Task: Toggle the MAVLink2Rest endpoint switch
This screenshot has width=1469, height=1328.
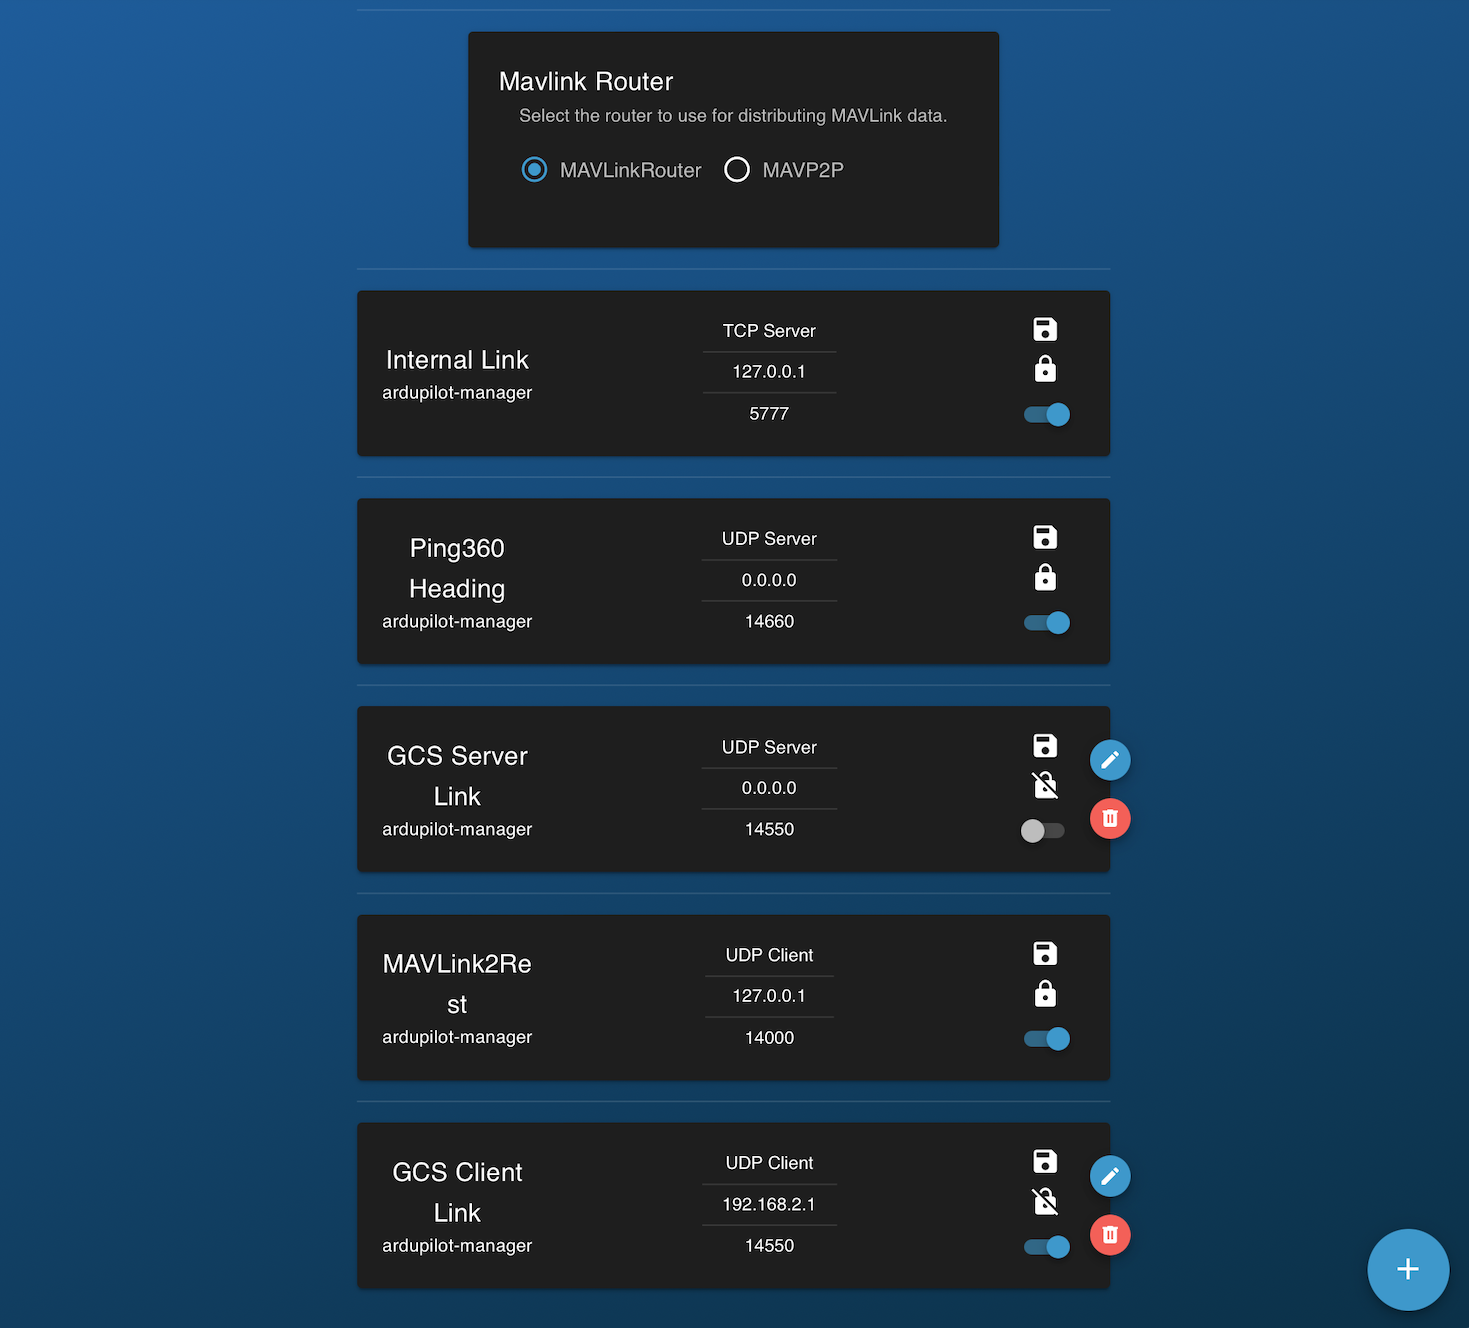Action: (x=1045, y=1039)
